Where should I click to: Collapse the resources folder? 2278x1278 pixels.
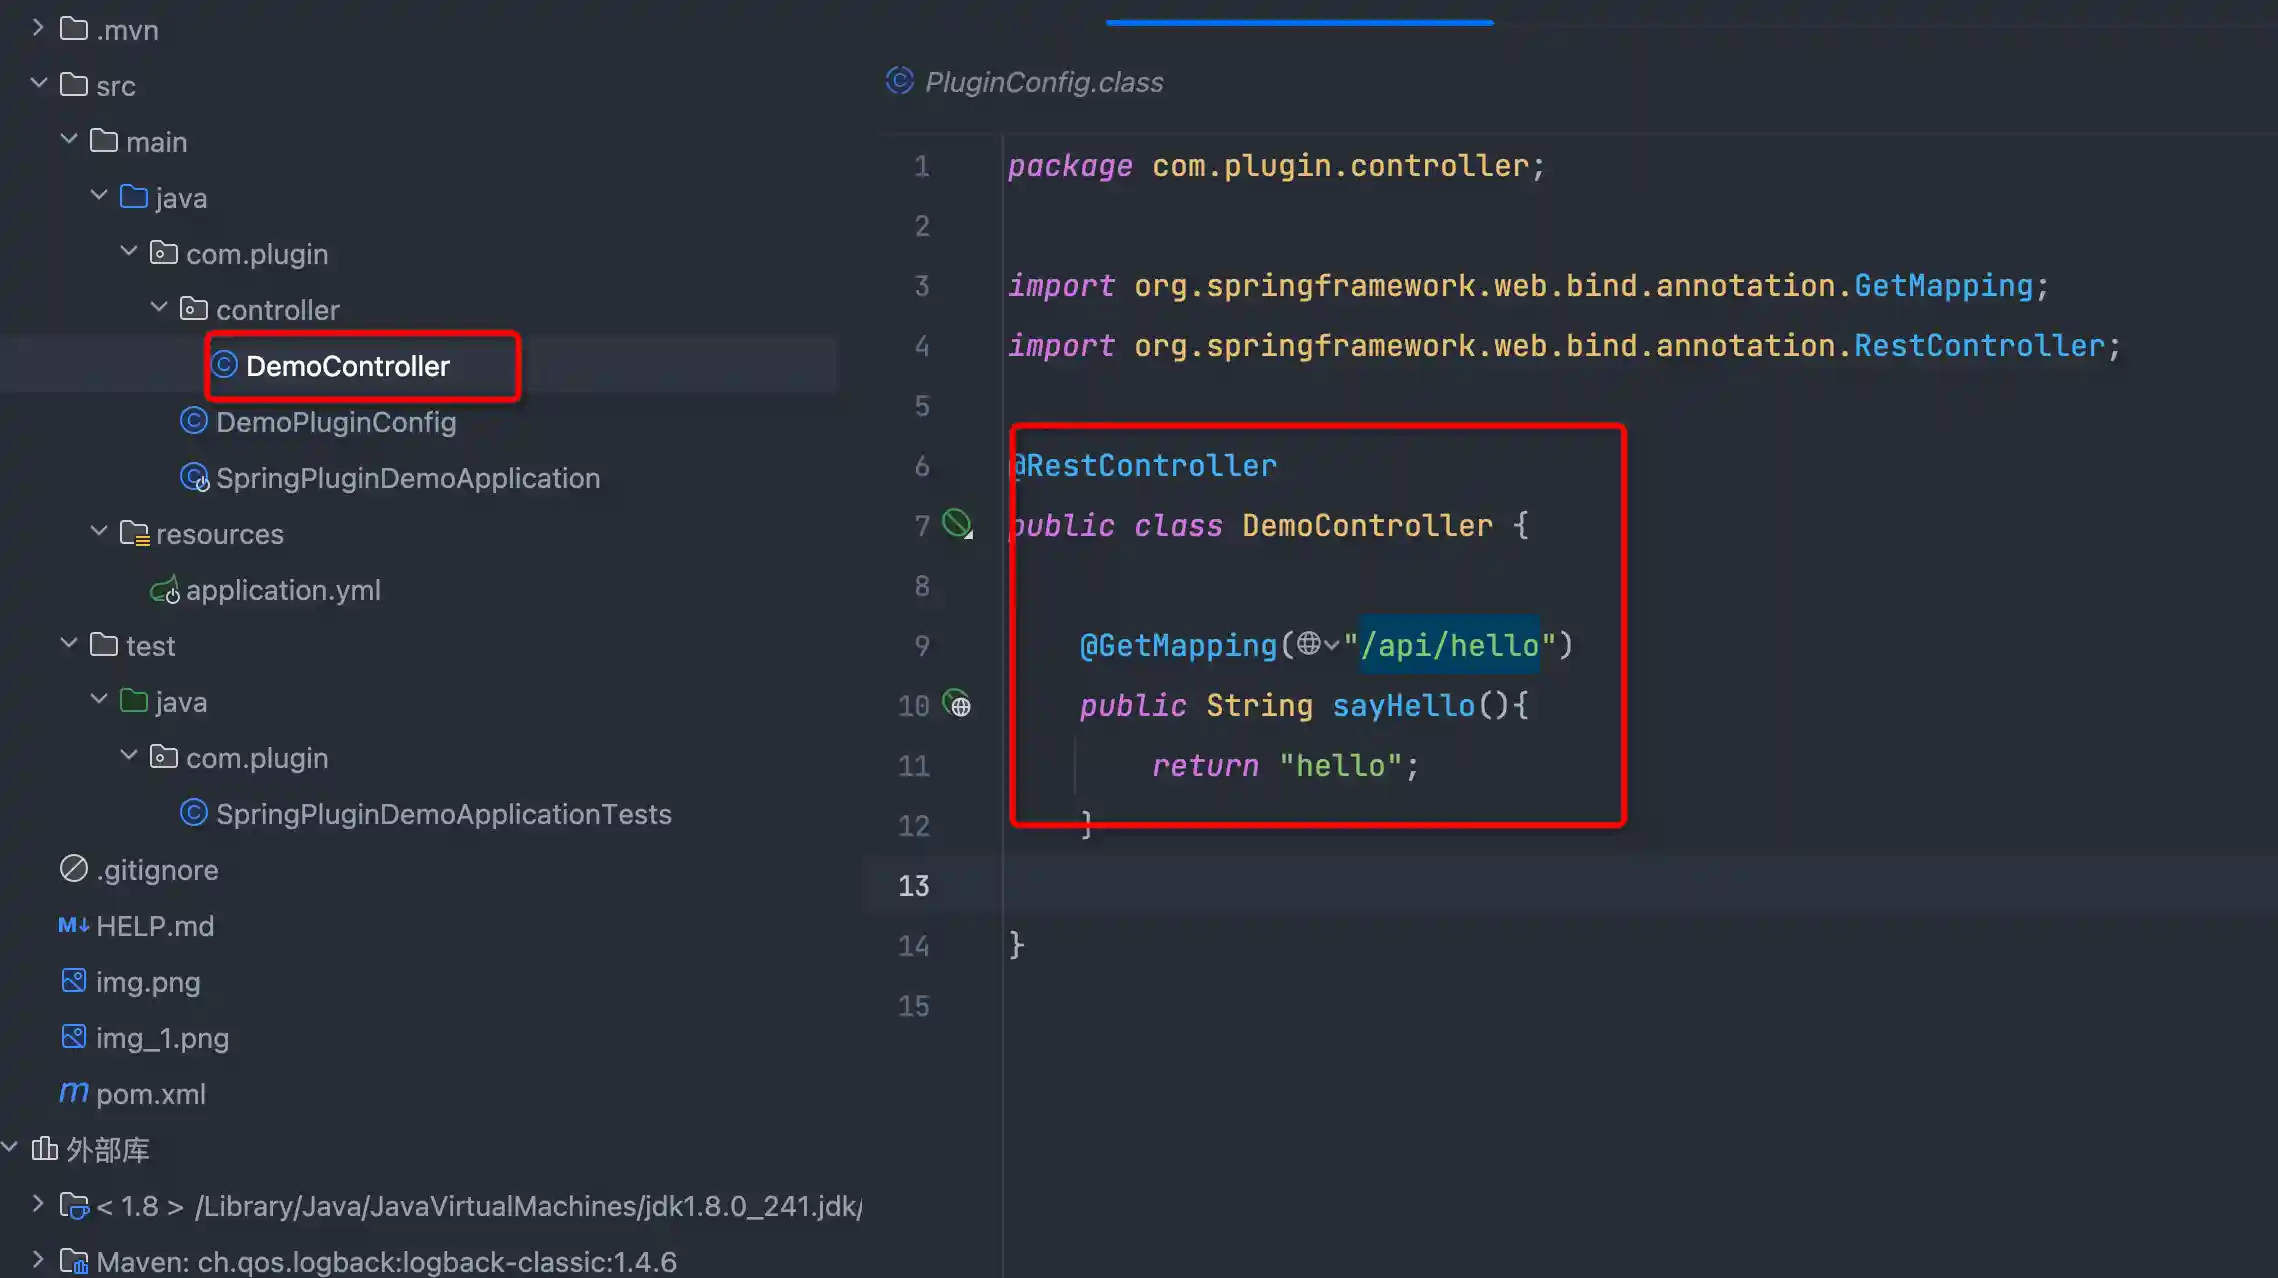[x=99, y=532]
